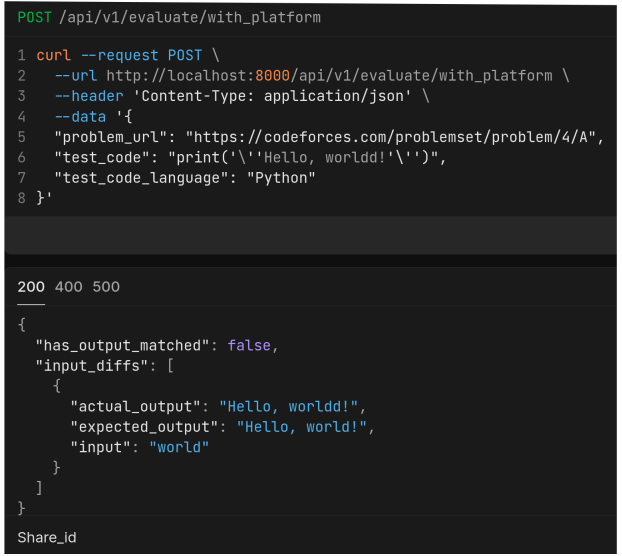Switch to the 500 response tab
Image resolution: width=622 pixels, height=556 pixels.
click(x=106, y=287)
